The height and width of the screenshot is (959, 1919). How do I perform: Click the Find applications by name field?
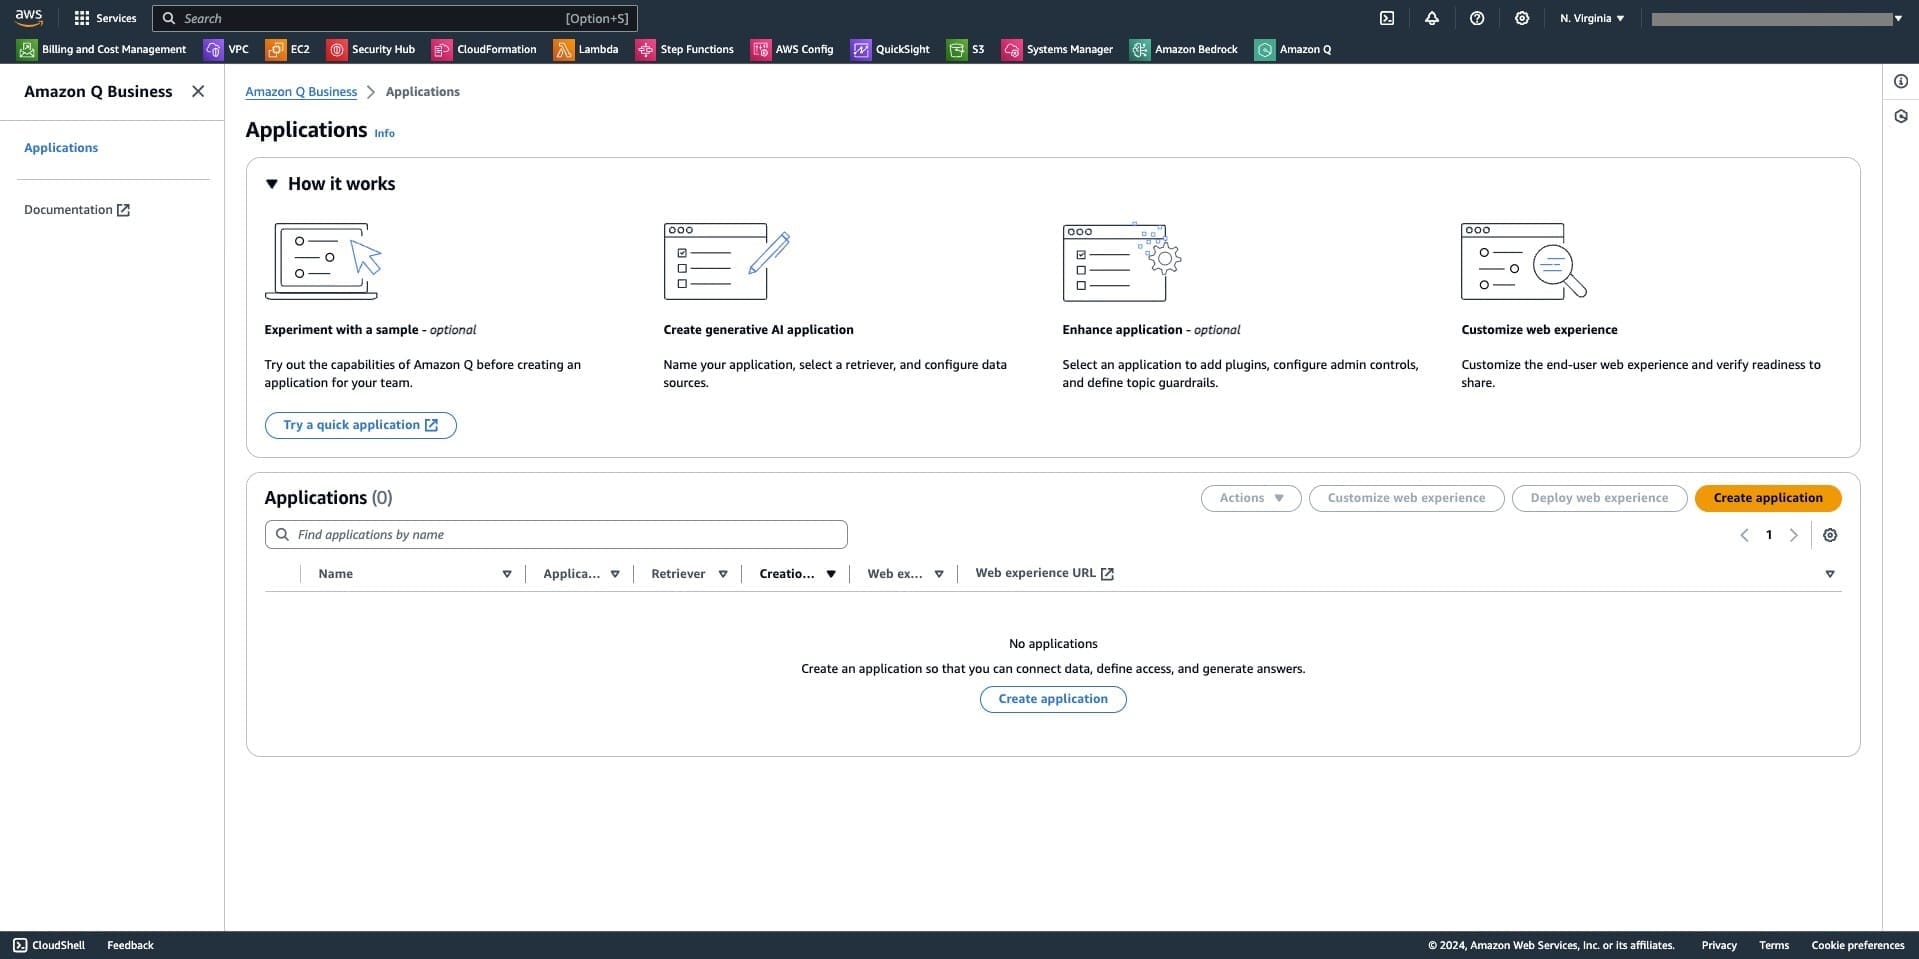556,535
